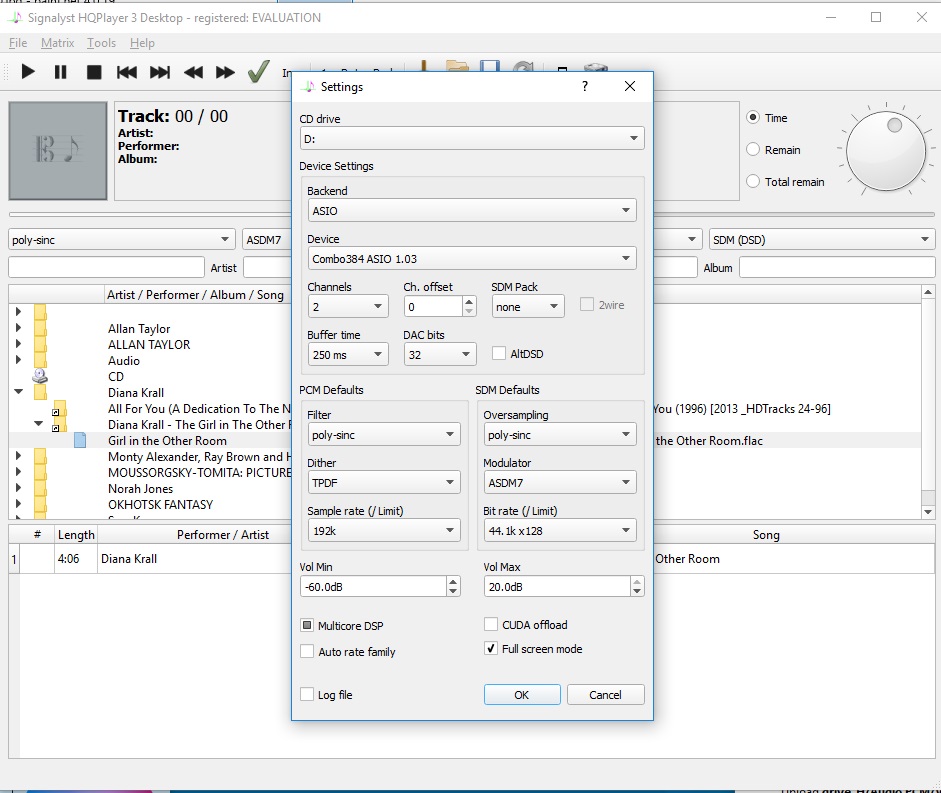Cancel the Settings dialog
This screenshot has height=793, width=941.
[x=605, y=695]
